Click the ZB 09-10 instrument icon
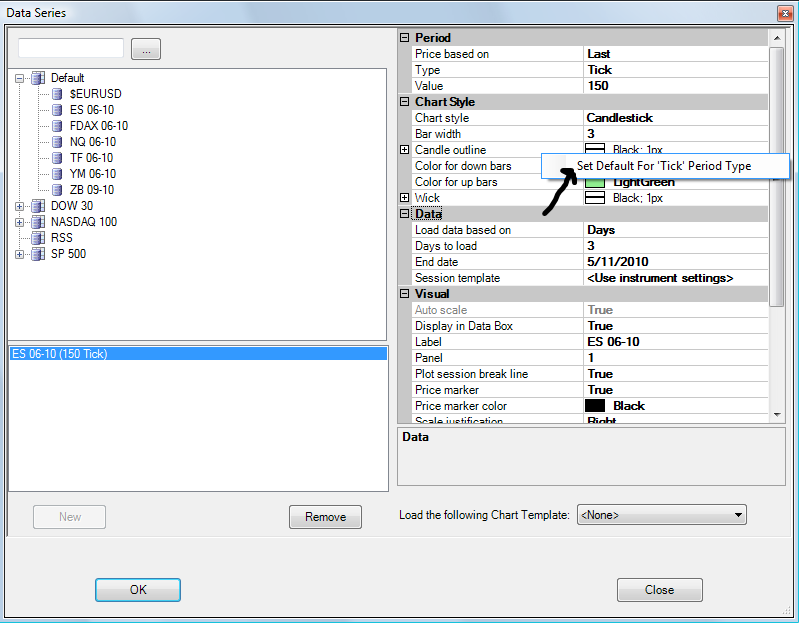799x623 pixels. pyautogui.click(x=58, y=190)
